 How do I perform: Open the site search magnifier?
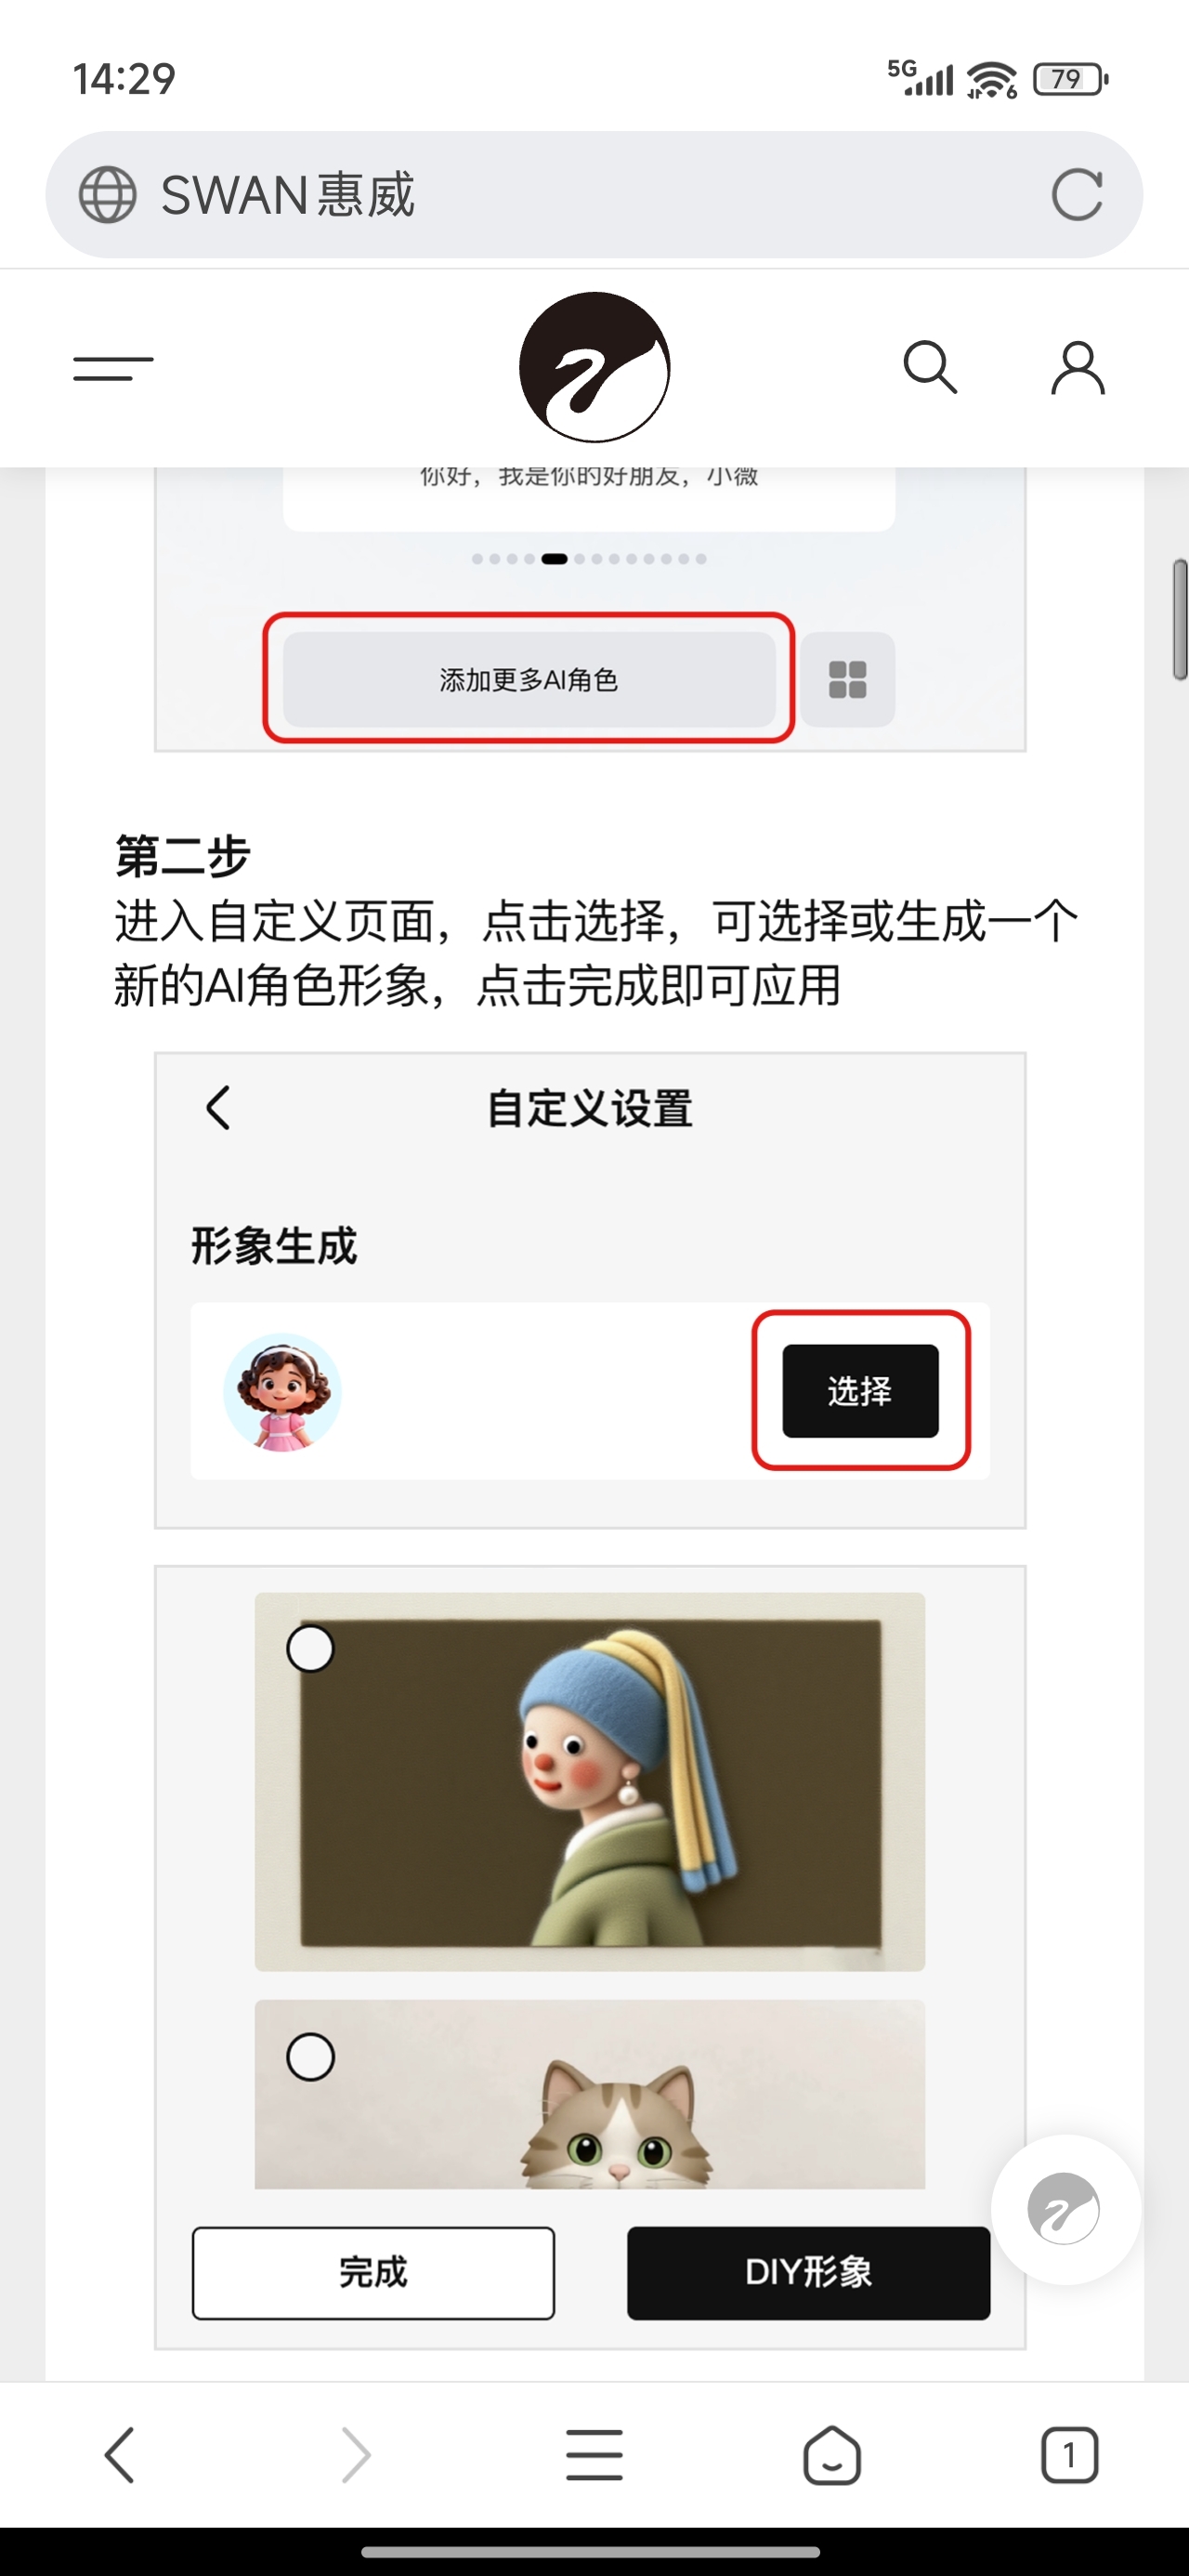(x=930, y=367)
